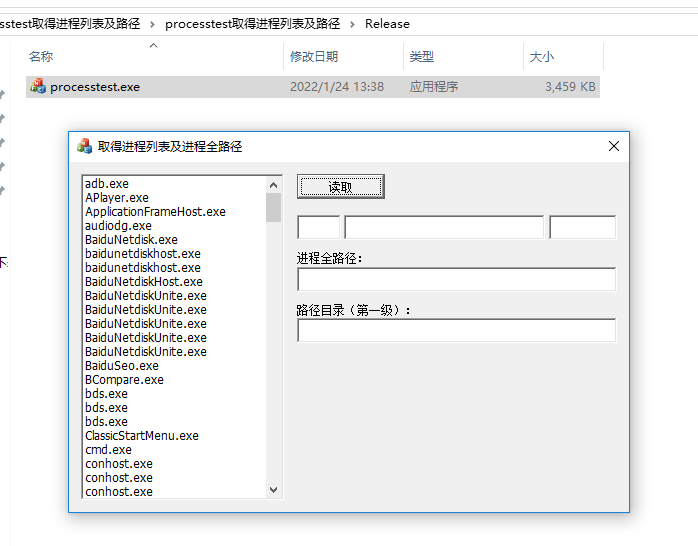The height and width of the screenshot is (546, 698).
Task: Click the dialog title bar app icon
Action: (84, 146)
